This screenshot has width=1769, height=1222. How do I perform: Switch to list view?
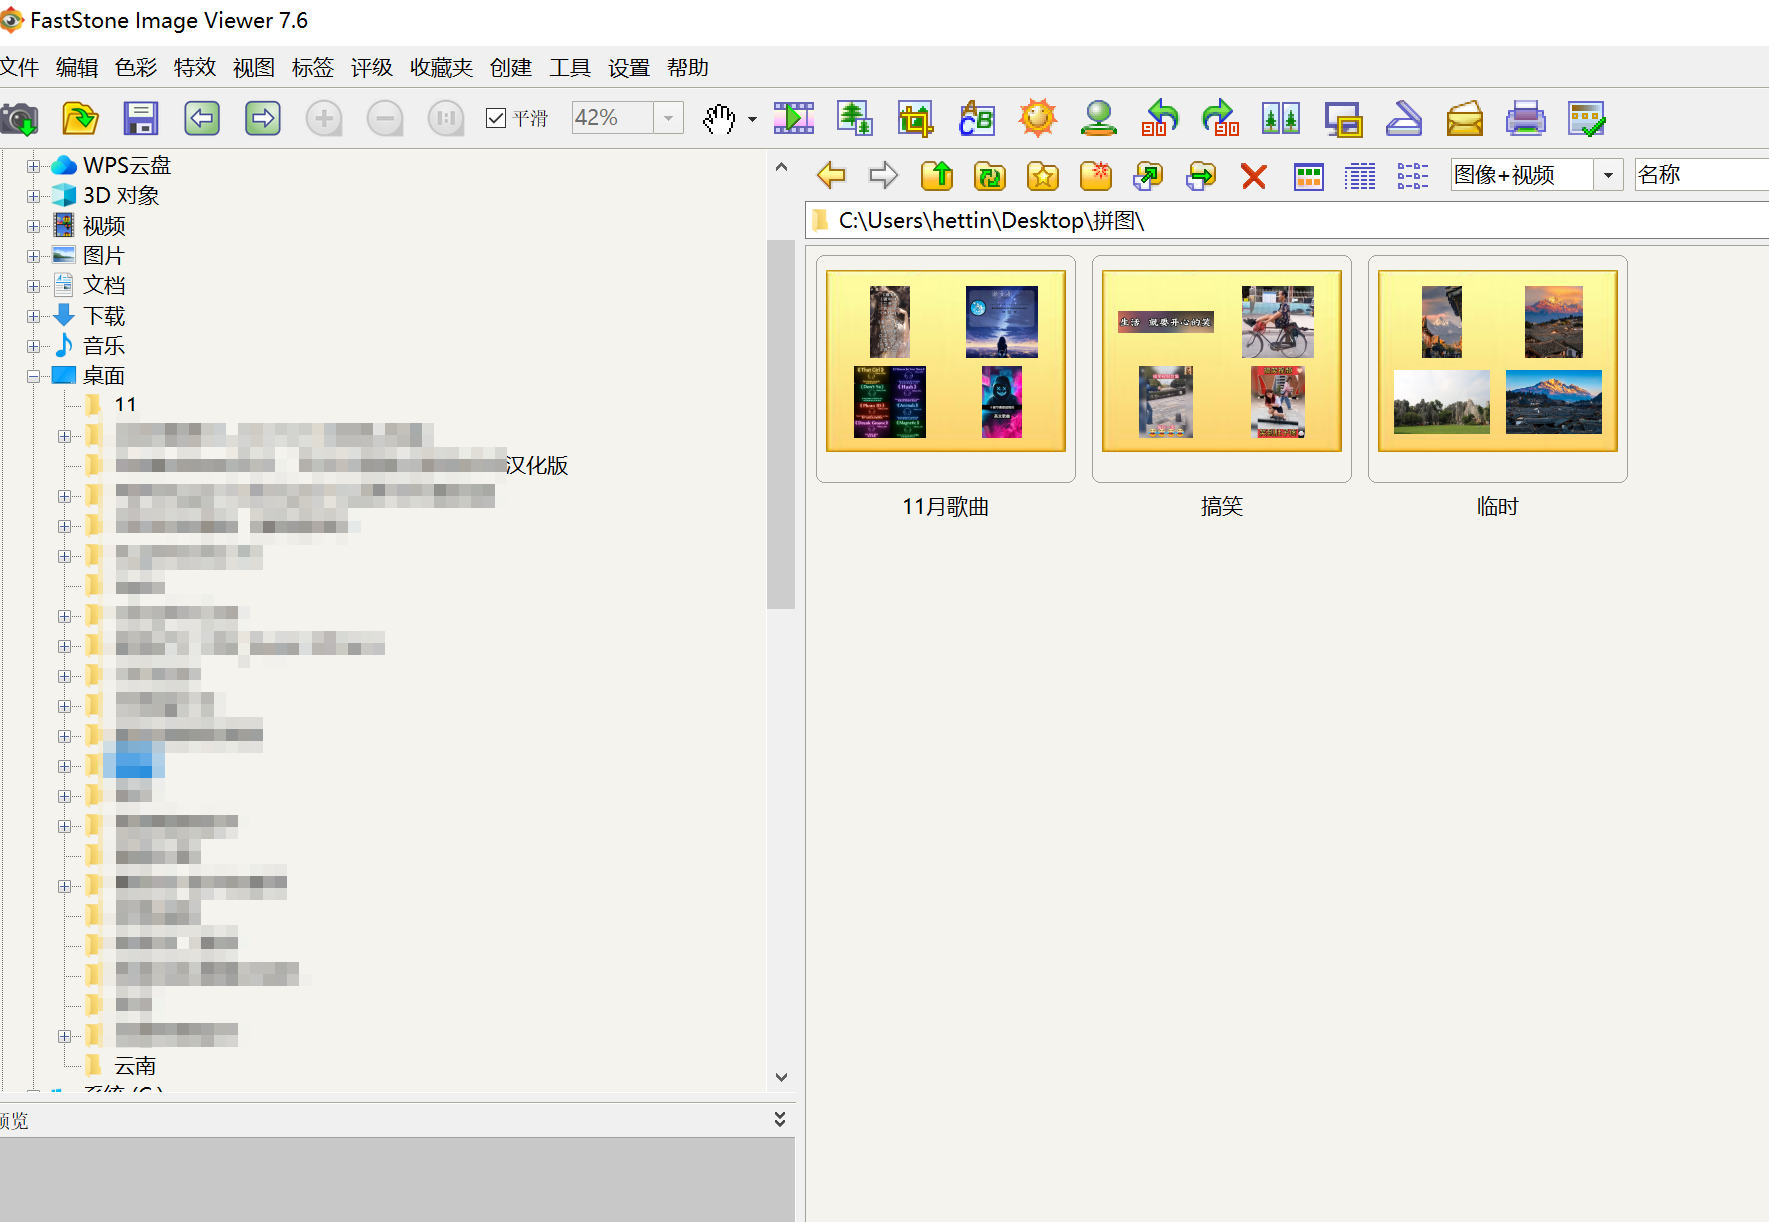pos(1413,177)
